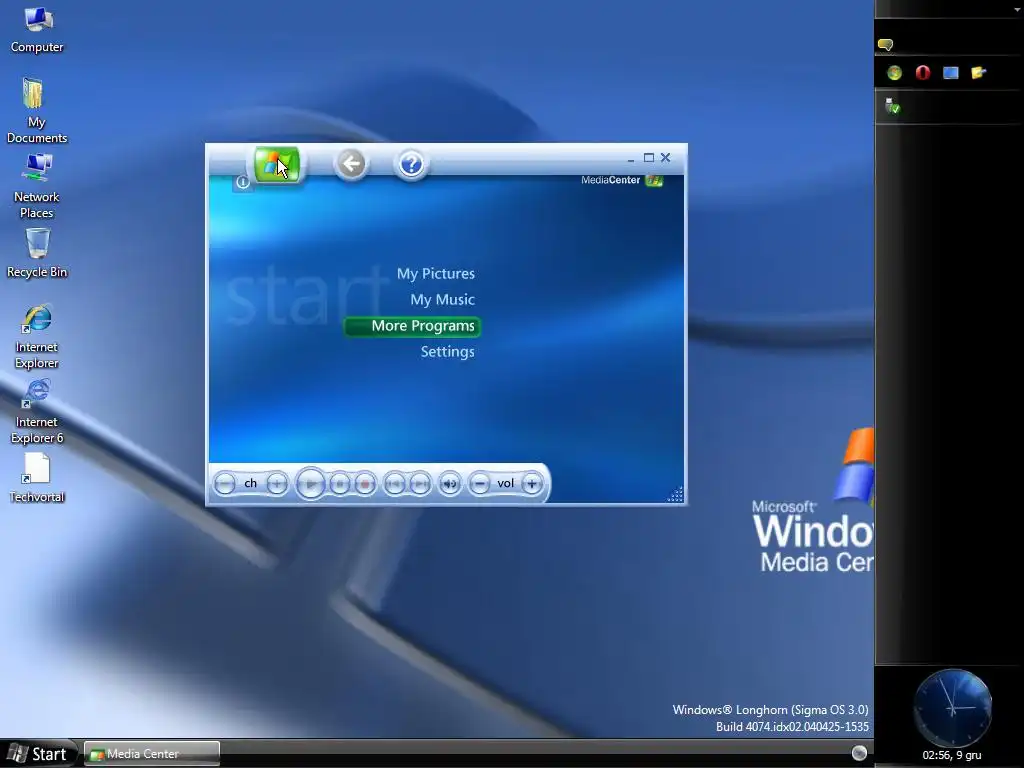Click the analog clock in sidebar
Screen dimensions: 1024x768
coord(952,708)
